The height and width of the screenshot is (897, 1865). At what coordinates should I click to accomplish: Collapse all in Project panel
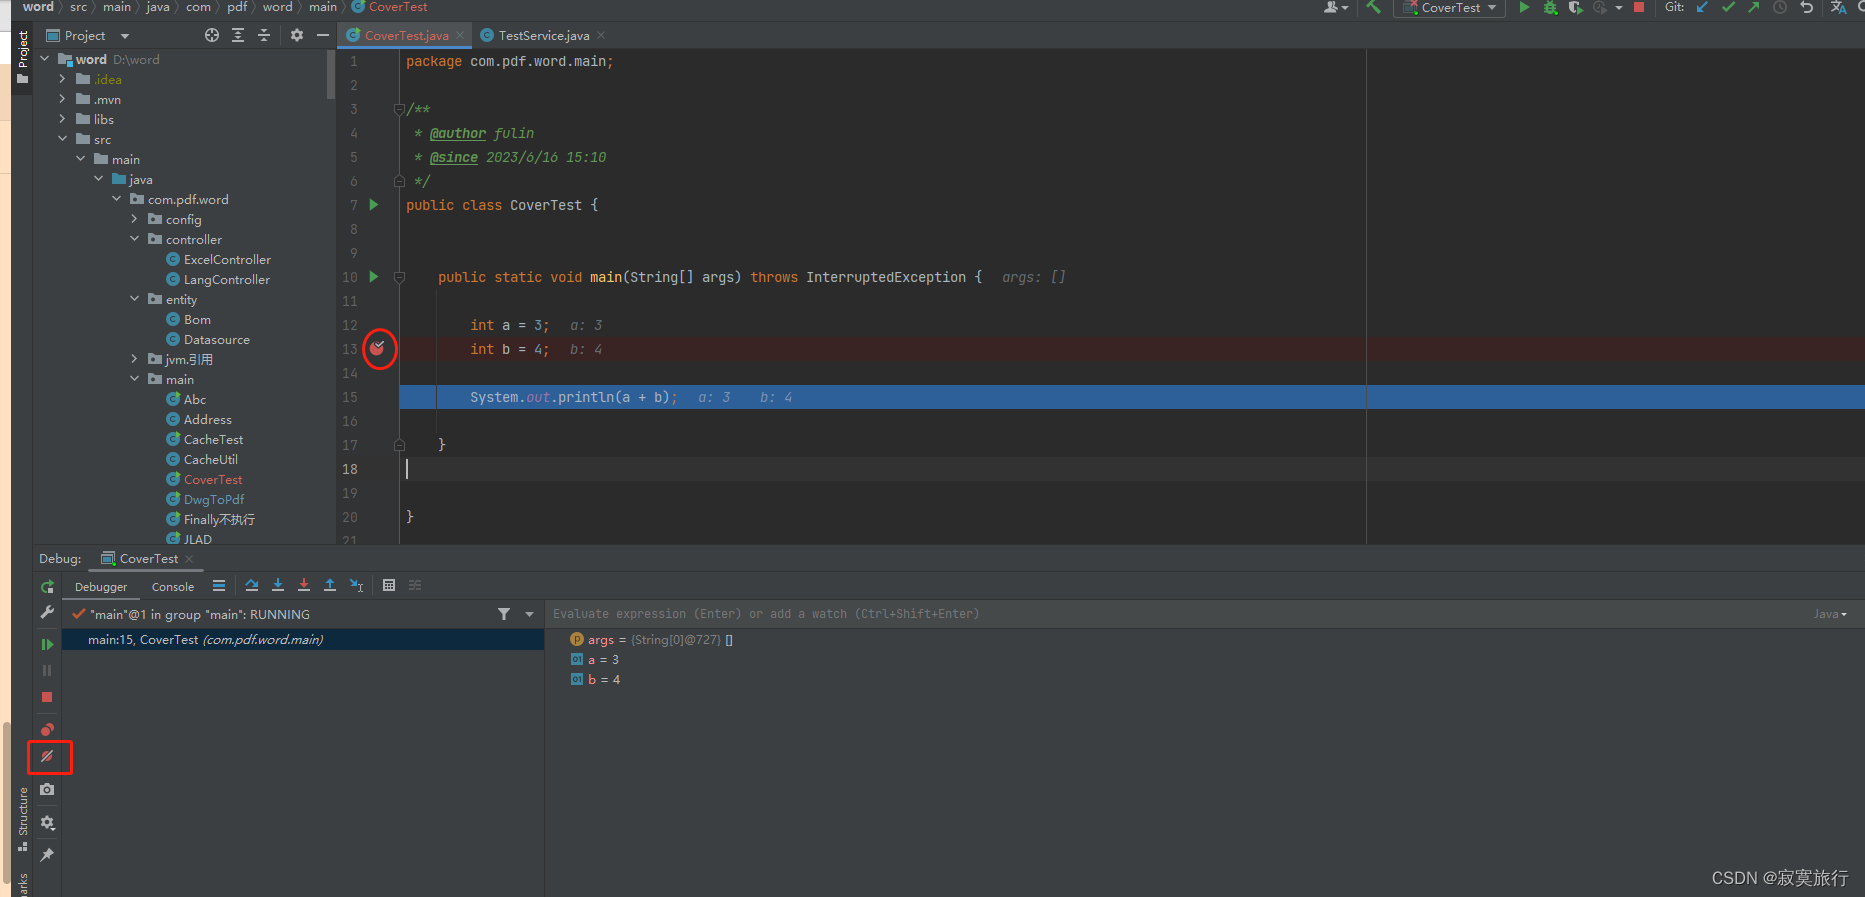pos(264,35)
